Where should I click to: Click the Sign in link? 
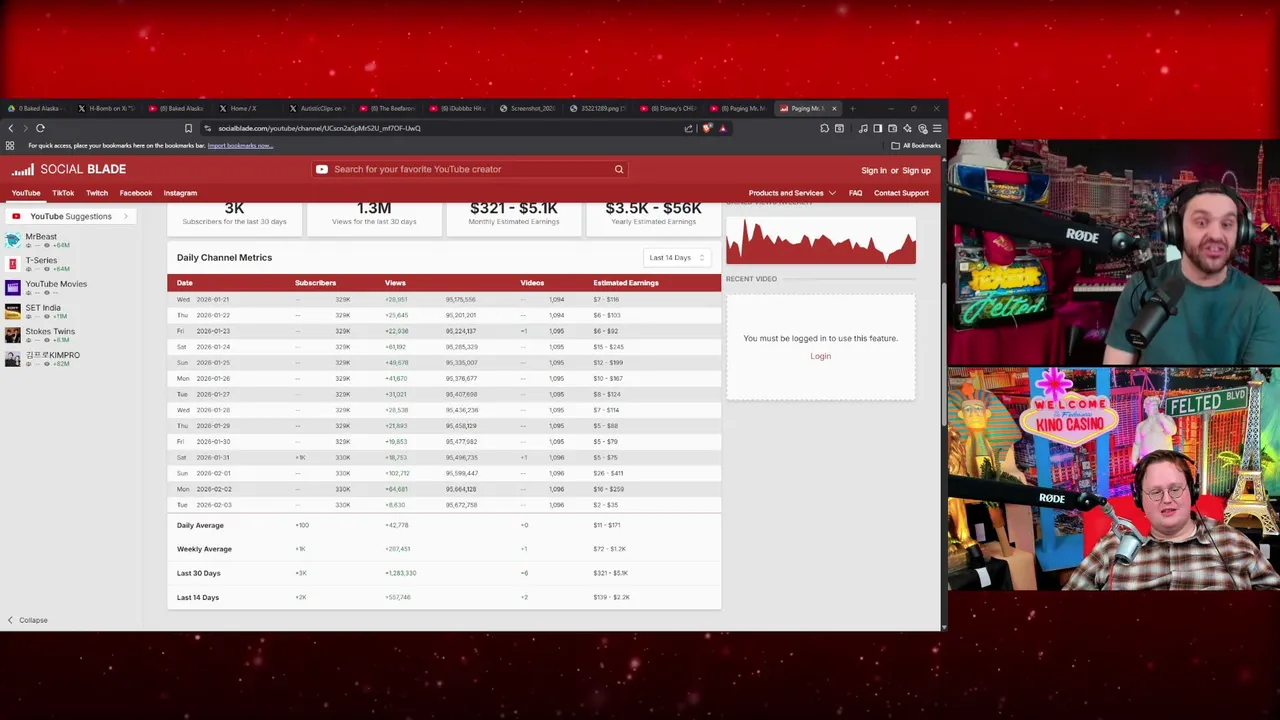[x=874, y=170]
